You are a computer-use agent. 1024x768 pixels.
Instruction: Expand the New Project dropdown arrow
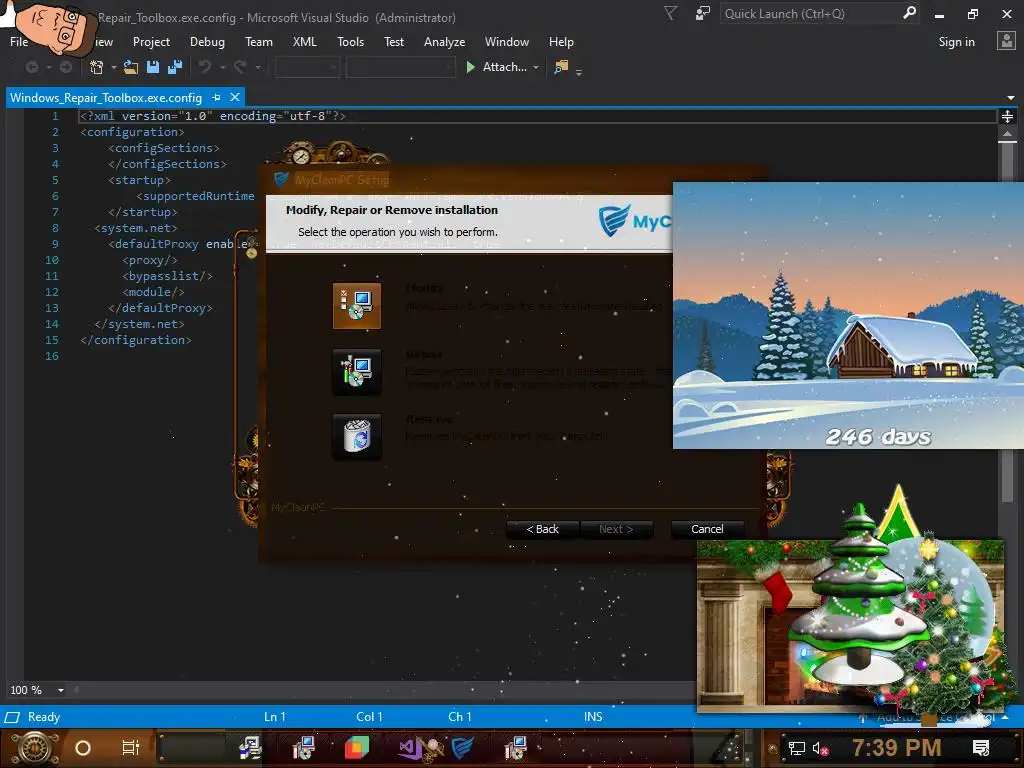114,67
